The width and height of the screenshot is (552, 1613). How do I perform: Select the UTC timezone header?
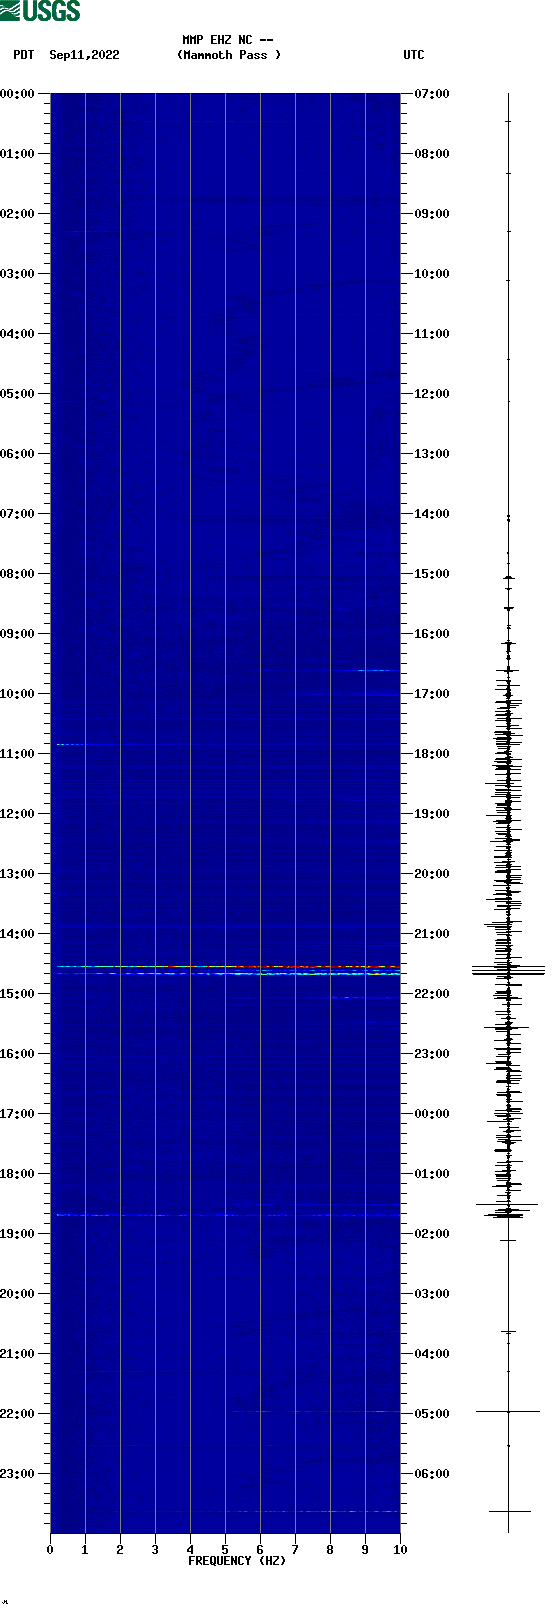click(x=414, y=55)
